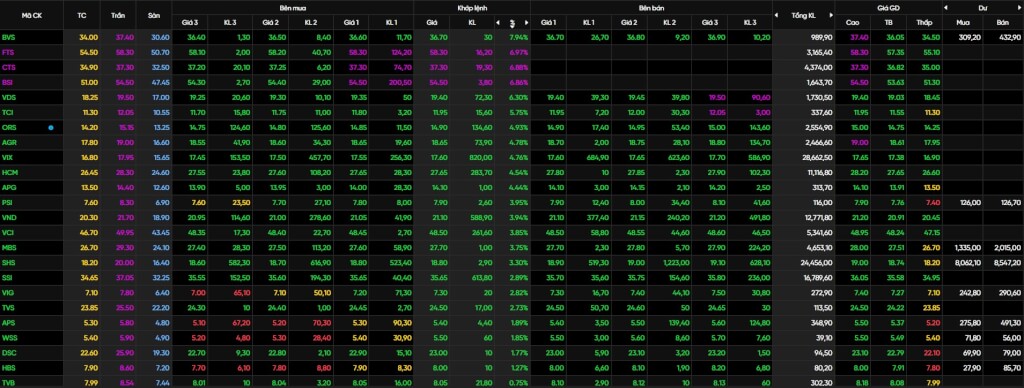1024x388 pixels.
Task: Select the Bên bán header group
Action: (x=651, y=8)
